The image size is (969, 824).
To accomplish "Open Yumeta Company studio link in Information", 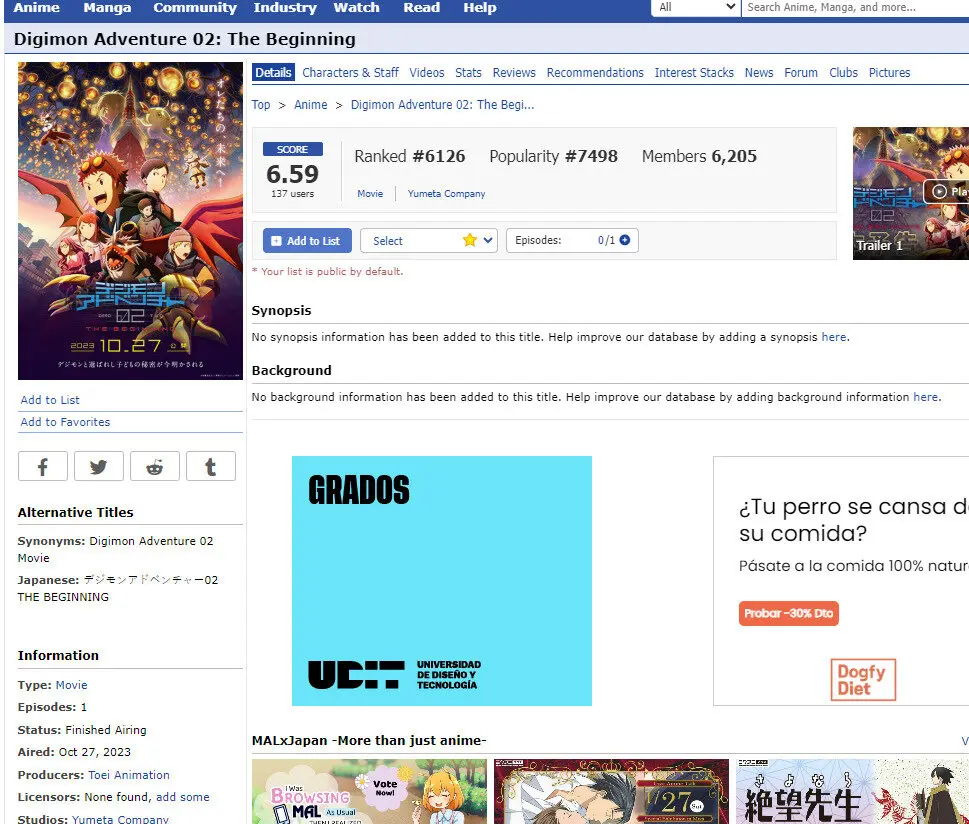I will tap(120, 819).
